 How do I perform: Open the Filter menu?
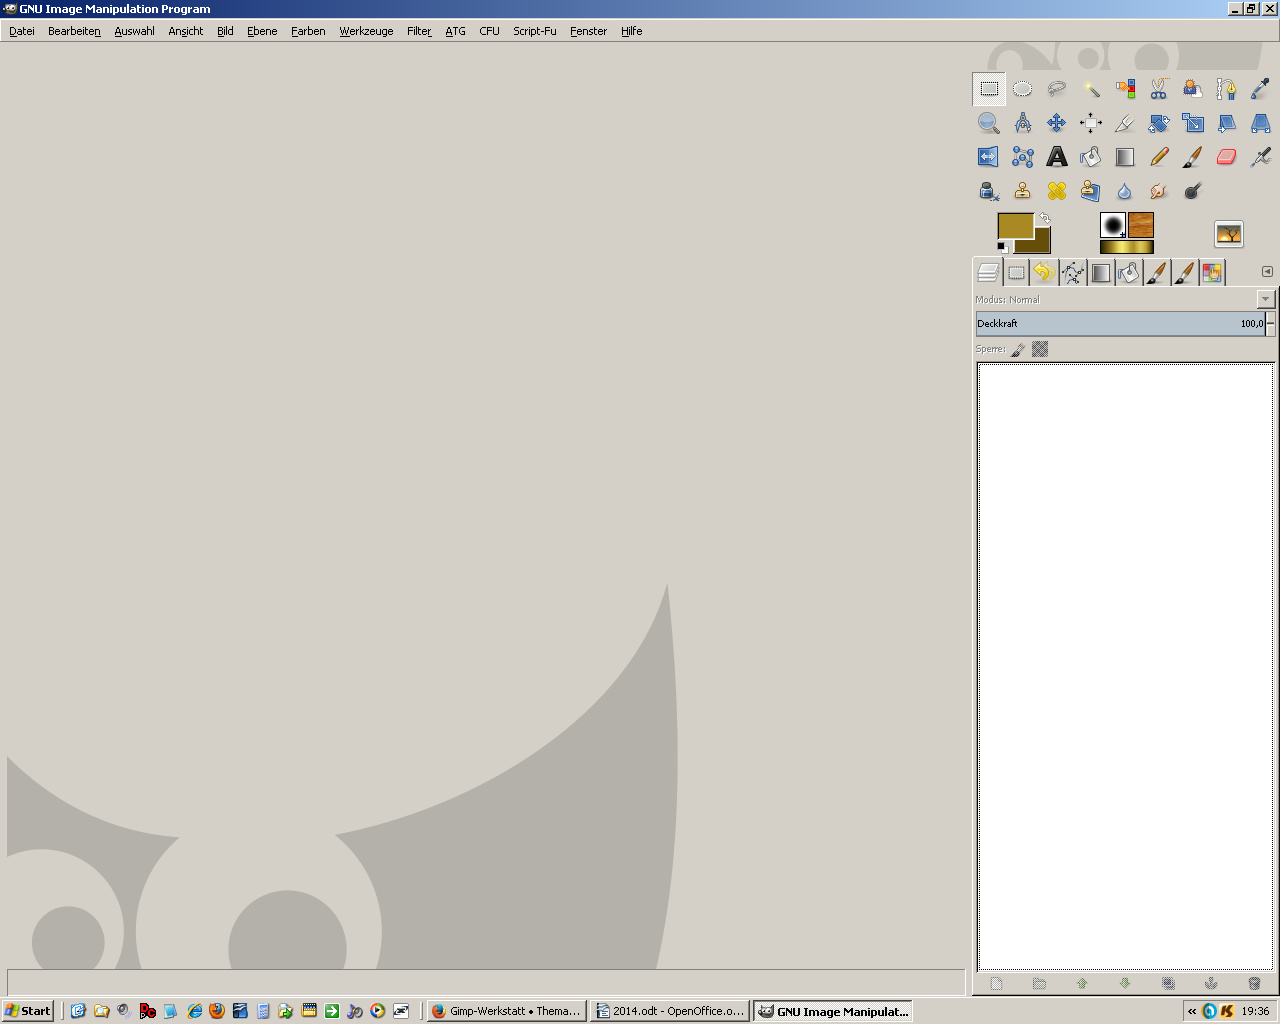point(418,31)
